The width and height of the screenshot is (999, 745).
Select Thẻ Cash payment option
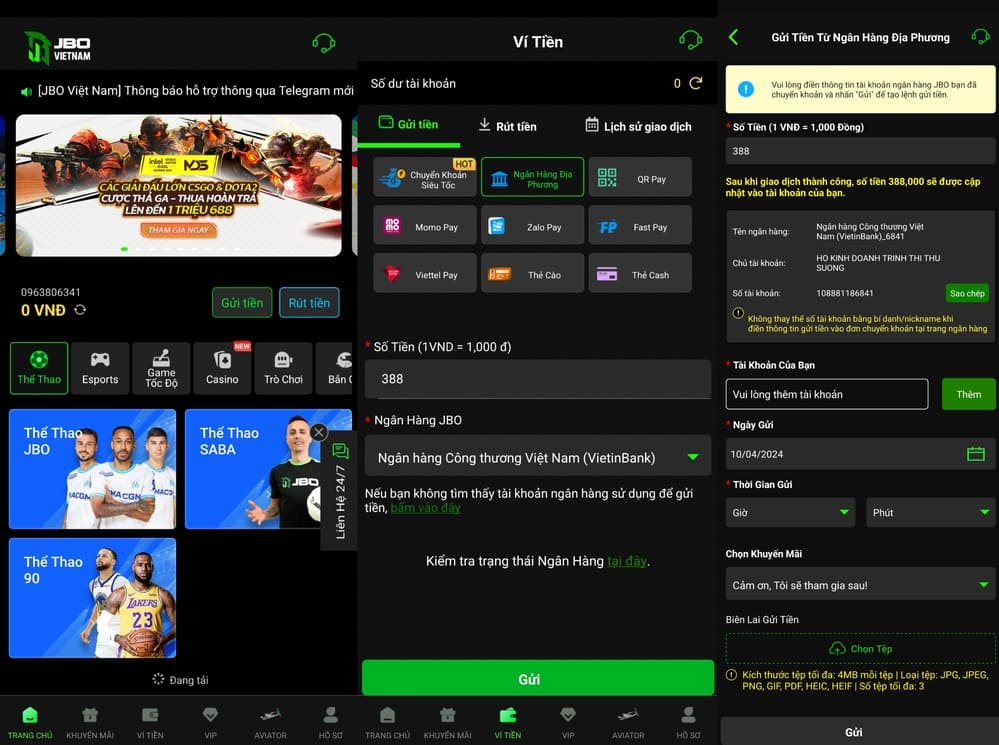pos(640,273)
